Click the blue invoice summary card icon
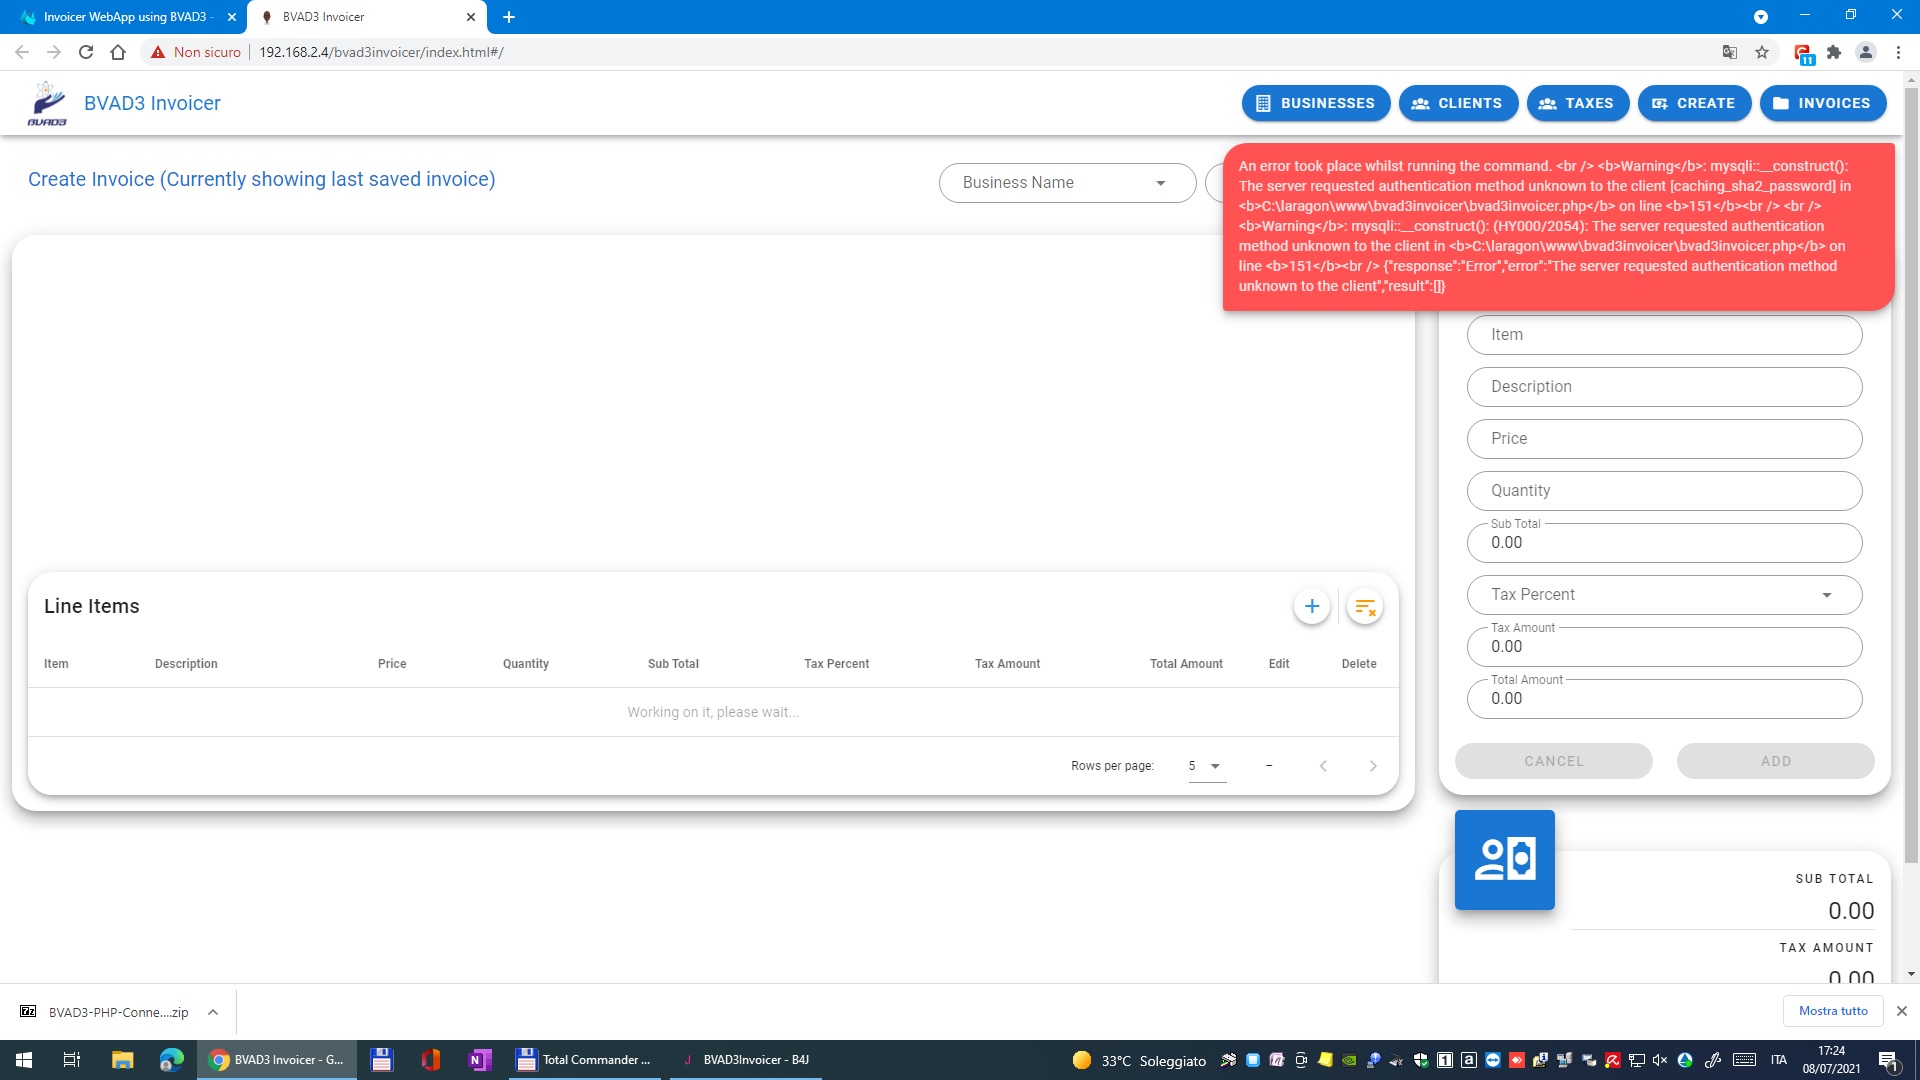The image size is (1920, 1080). pos(1504,860)
